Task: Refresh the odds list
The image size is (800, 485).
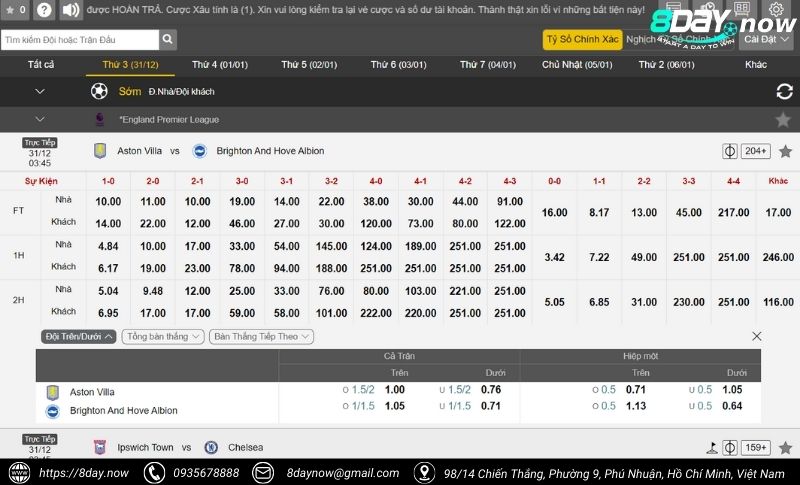Action: tap(784, 92)
